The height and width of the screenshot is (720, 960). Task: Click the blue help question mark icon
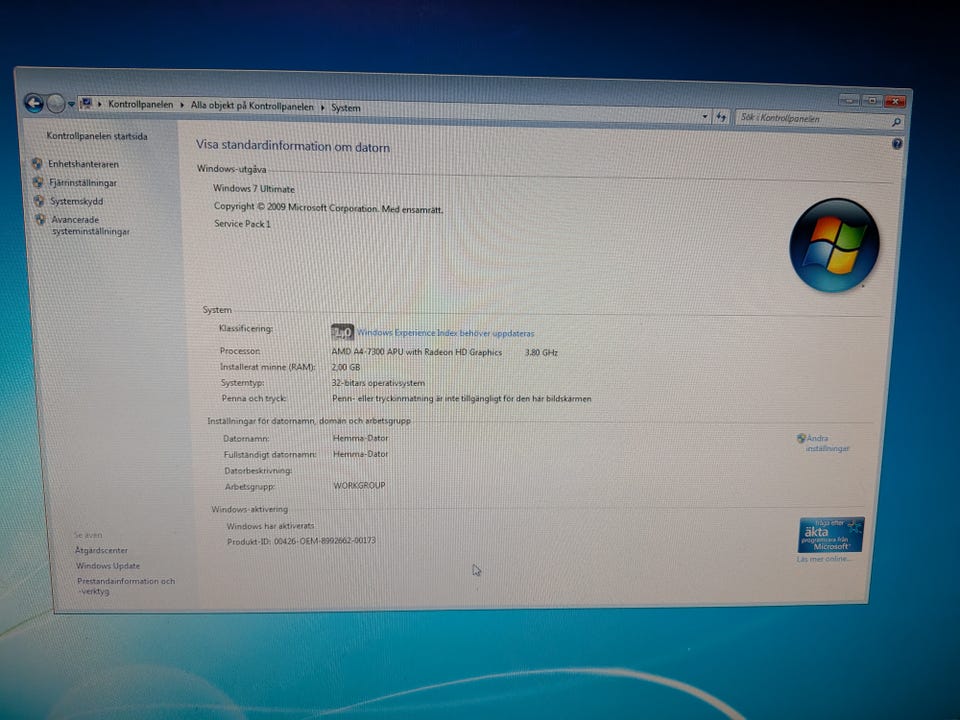tap(897, 144)
